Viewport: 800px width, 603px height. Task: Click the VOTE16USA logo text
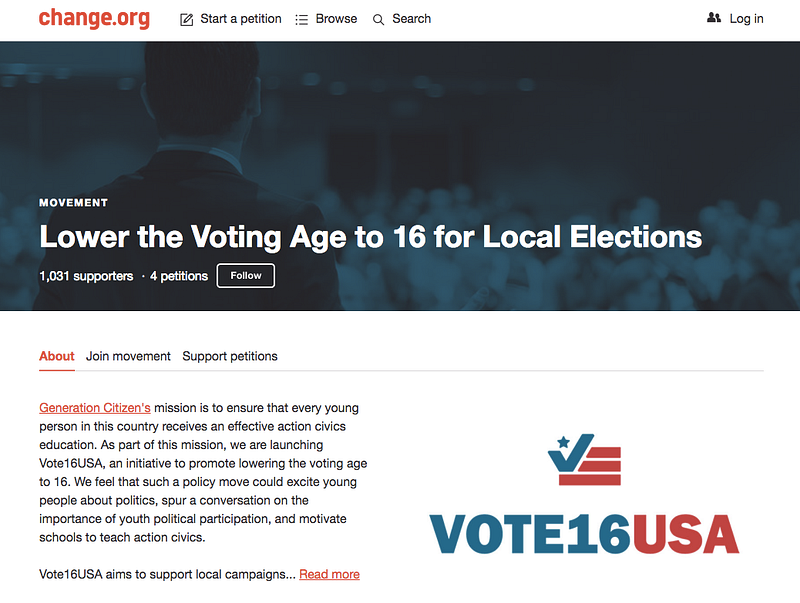click(584, 534)
